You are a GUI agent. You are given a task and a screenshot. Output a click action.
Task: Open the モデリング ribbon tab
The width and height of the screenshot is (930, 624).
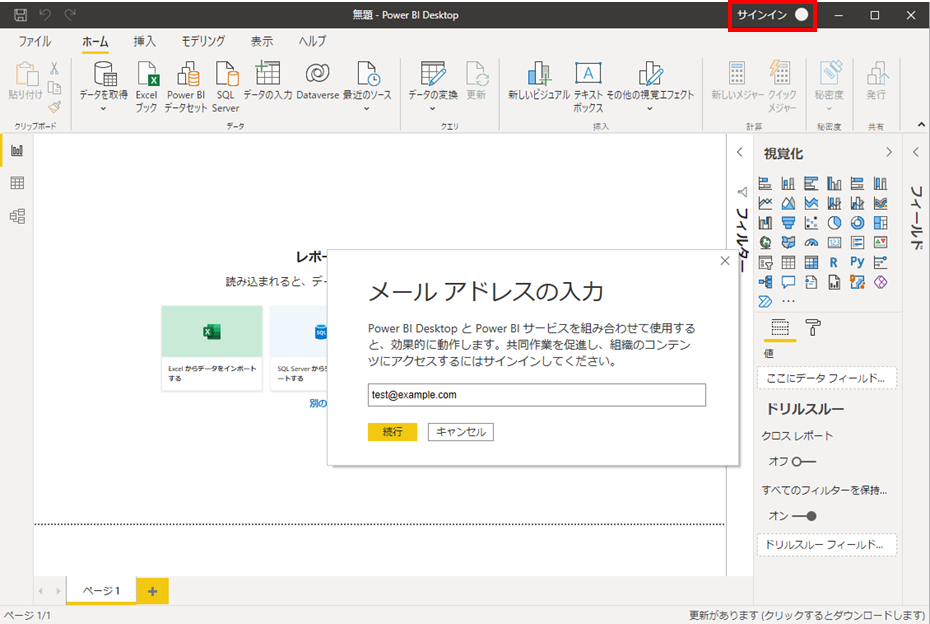click(202, 41)
